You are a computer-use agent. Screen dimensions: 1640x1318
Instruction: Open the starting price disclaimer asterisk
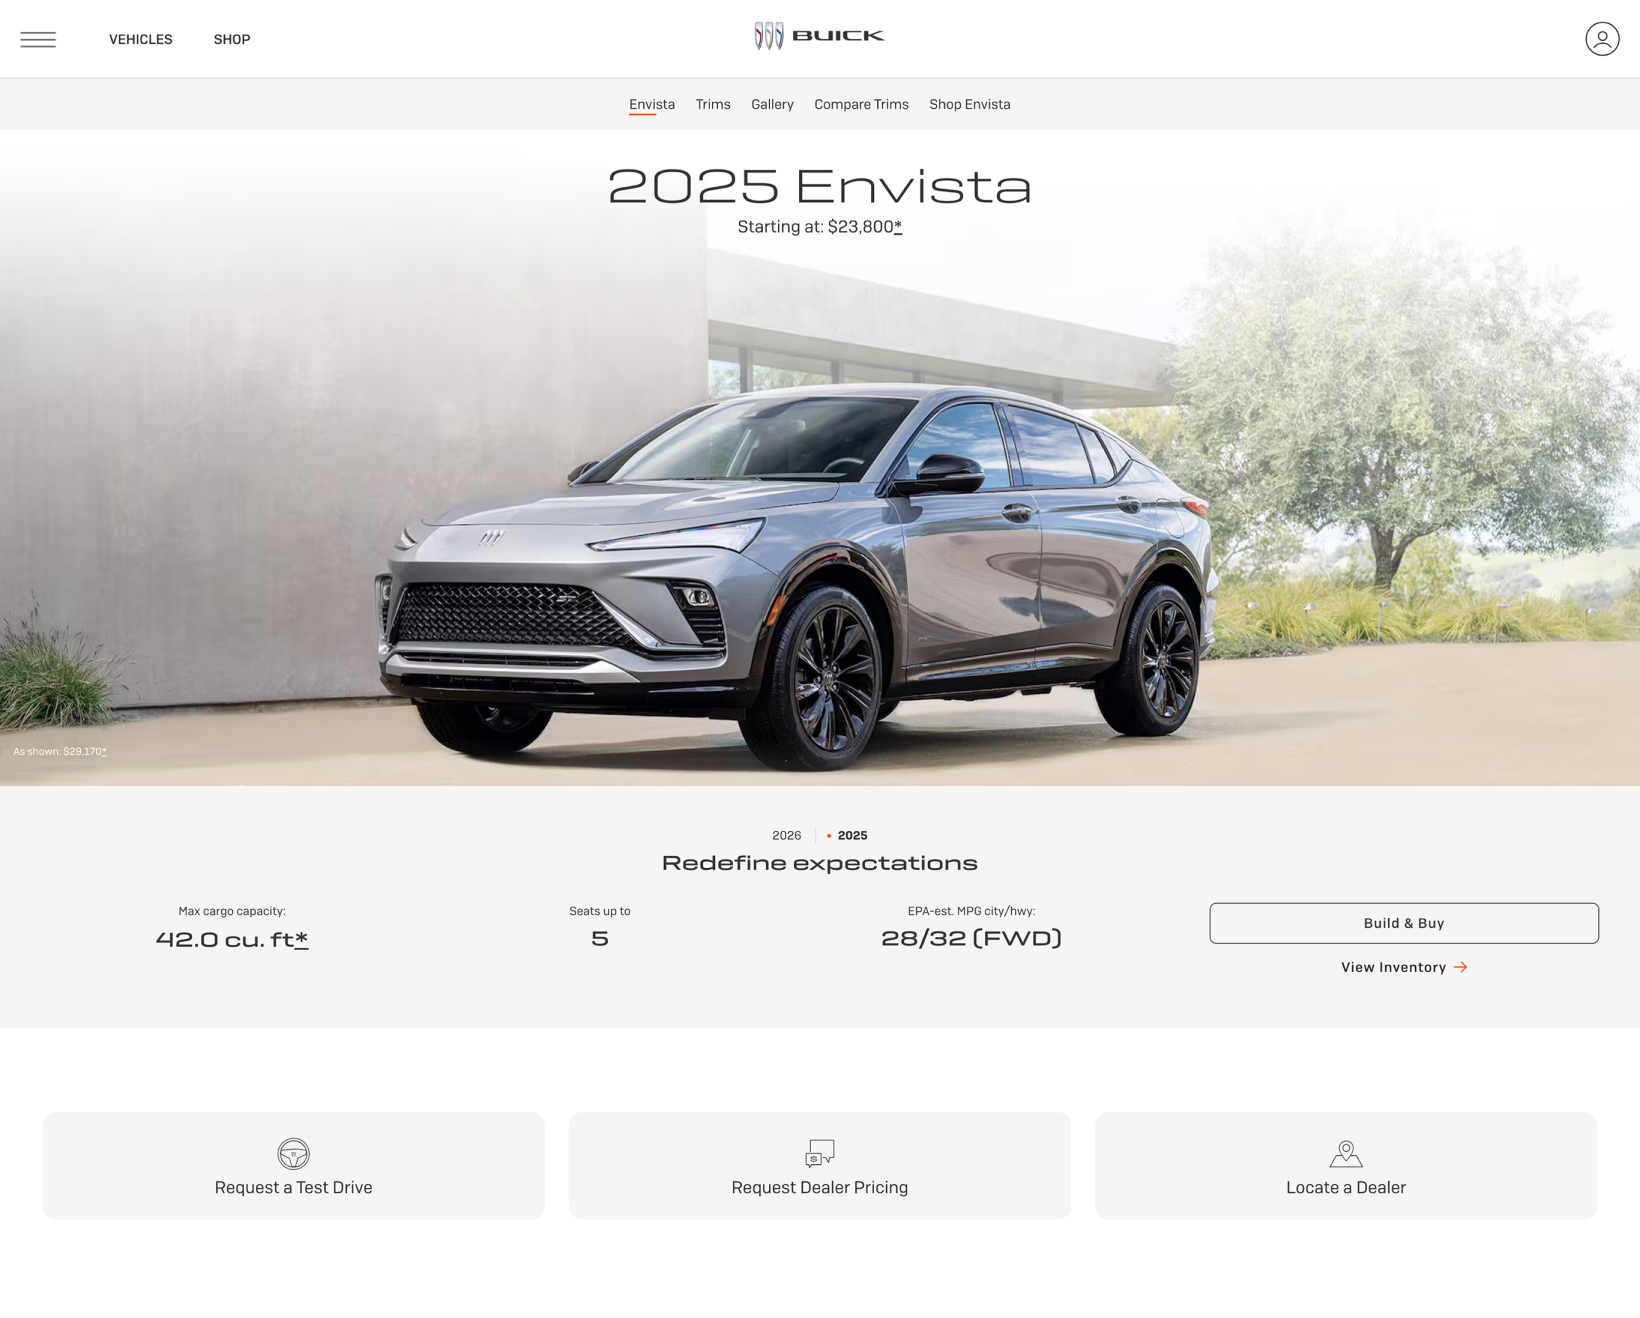(x=898, y=227)
